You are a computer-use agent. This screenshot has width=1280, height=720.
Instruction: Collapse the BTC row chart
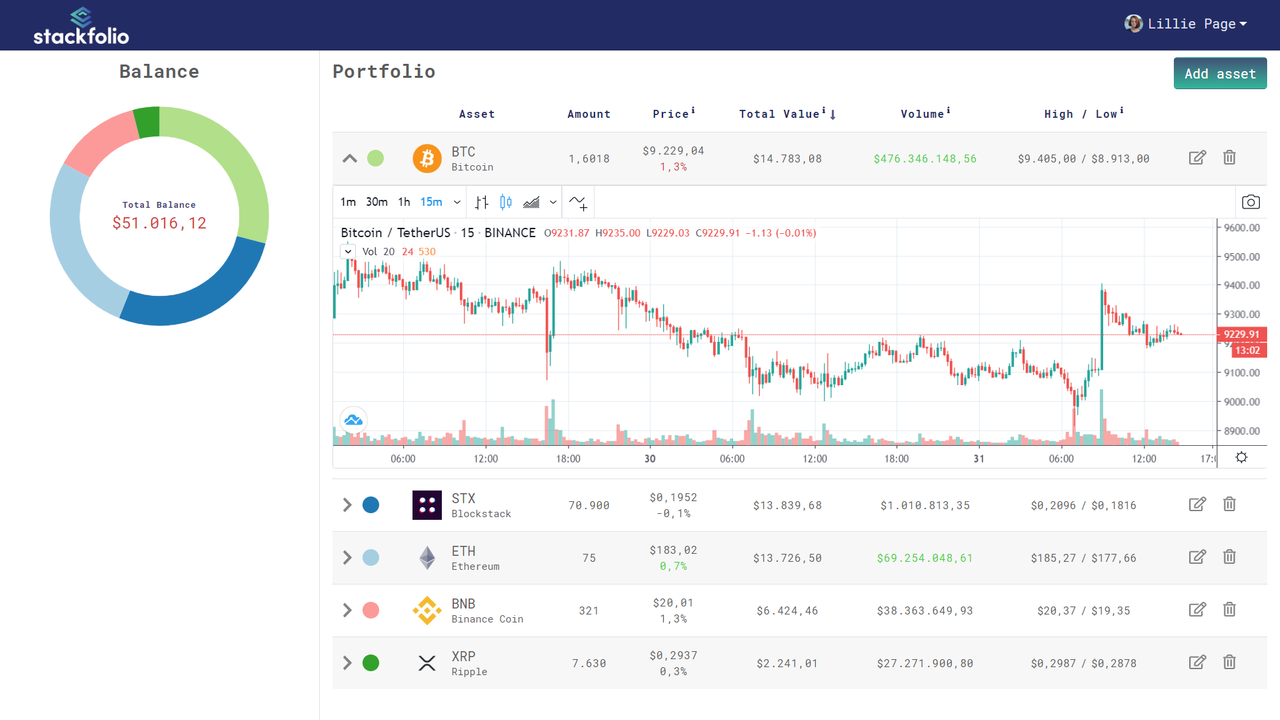pos(349,158)
